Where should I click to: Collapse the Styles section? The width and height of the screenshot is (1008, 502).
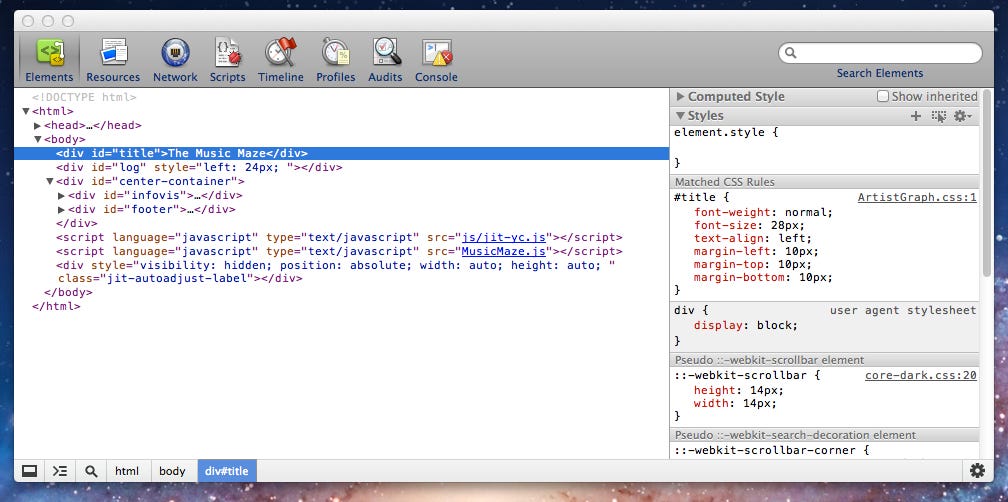680,116
